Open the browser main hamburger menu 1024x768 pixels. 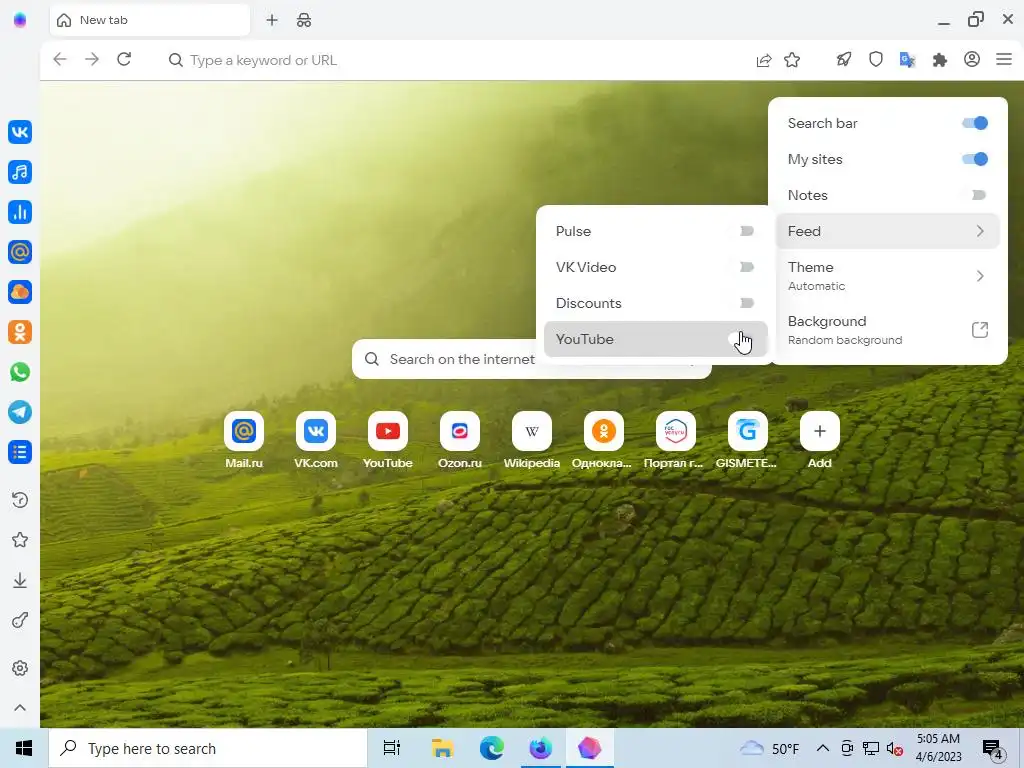click(x=1004, y=60)
